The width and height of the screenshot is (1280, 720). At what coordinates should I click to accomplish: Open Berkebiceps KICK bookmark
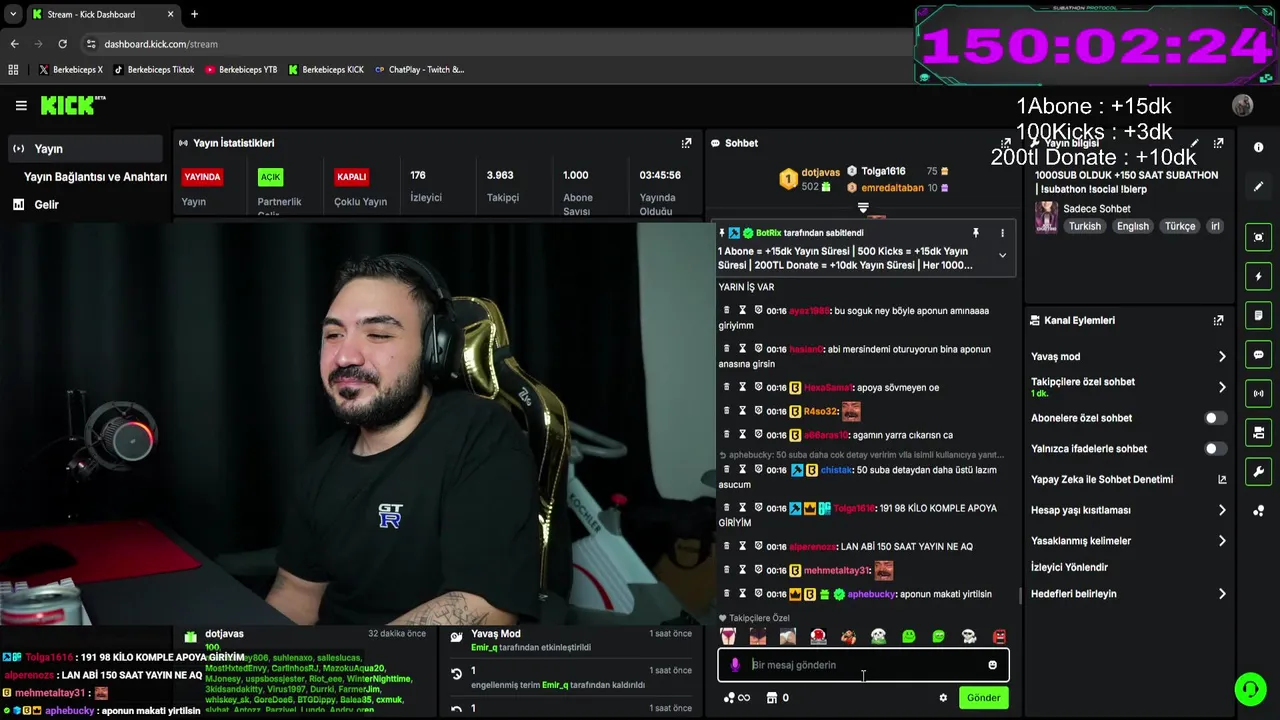coord(326,70)
